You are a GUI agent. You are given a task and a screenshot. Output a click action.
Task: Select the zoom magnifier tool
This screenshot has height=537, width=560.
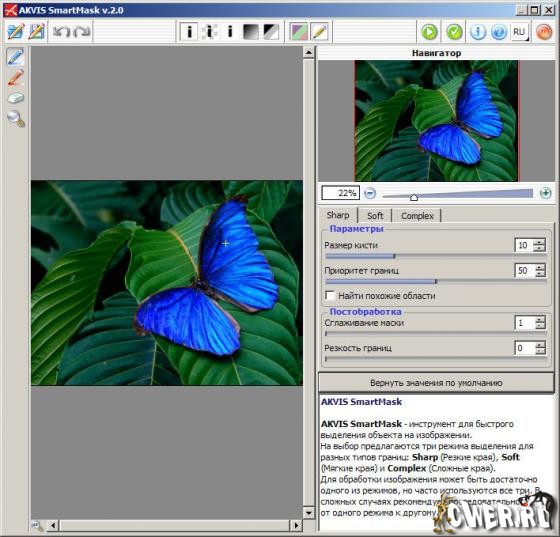15,119
